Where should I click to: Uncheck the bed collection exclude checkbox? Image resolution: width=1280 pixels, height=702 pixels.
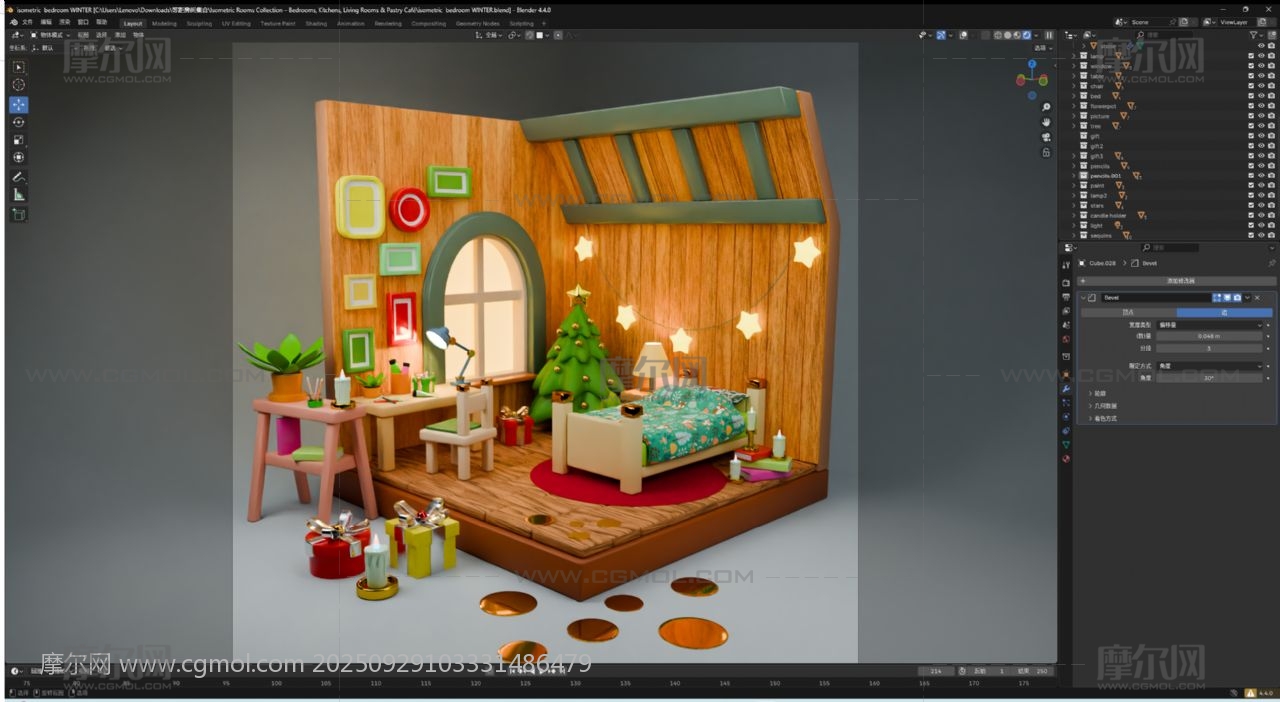(1250, 96)
